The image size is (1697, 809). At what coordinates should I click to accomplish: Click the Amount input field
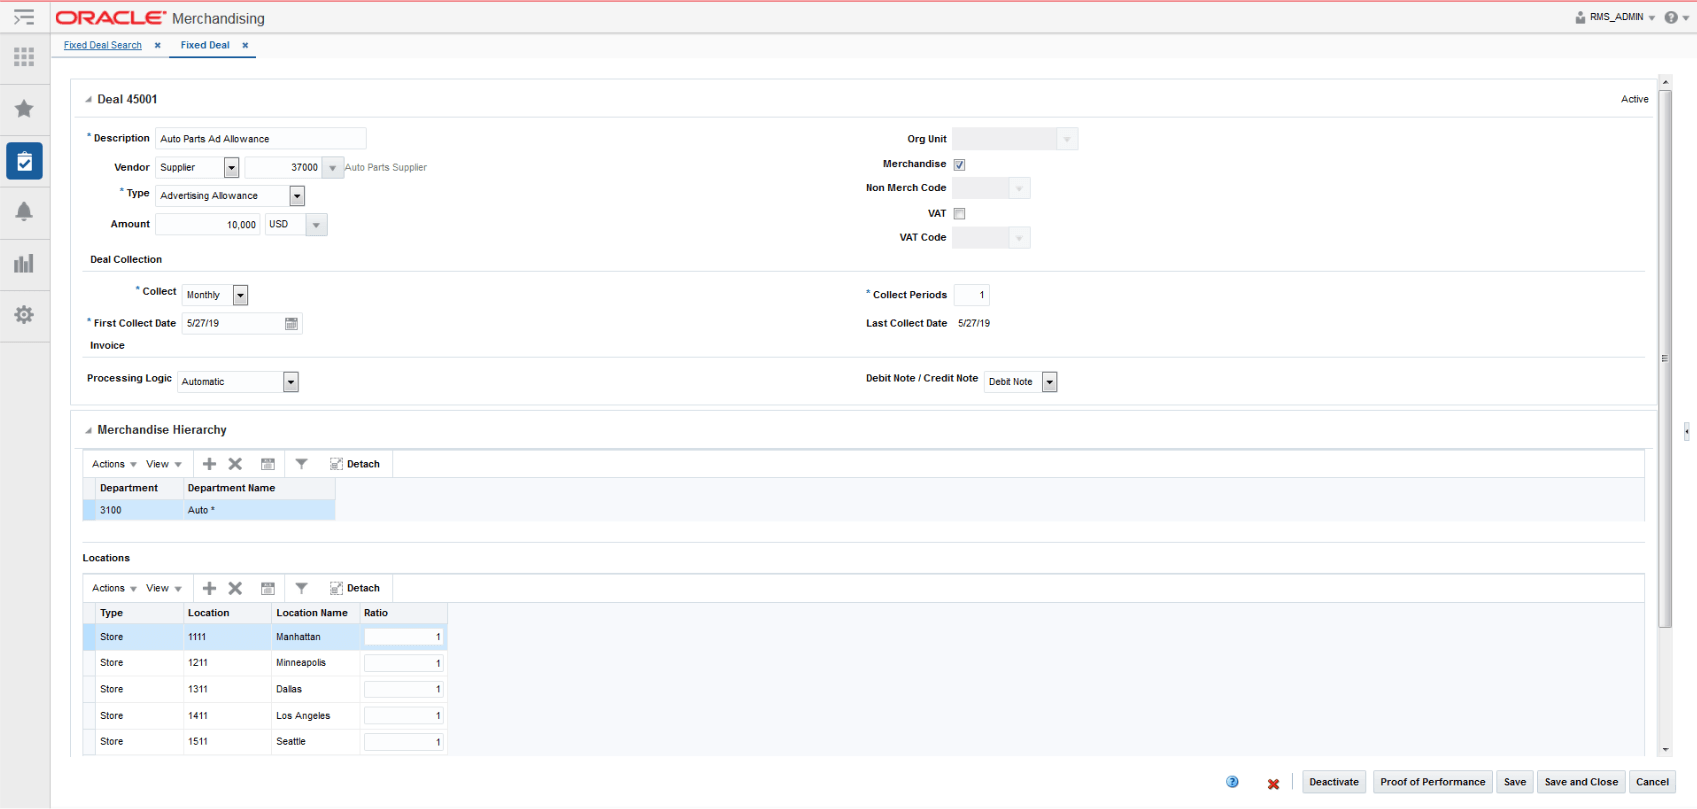pos(208,225)
